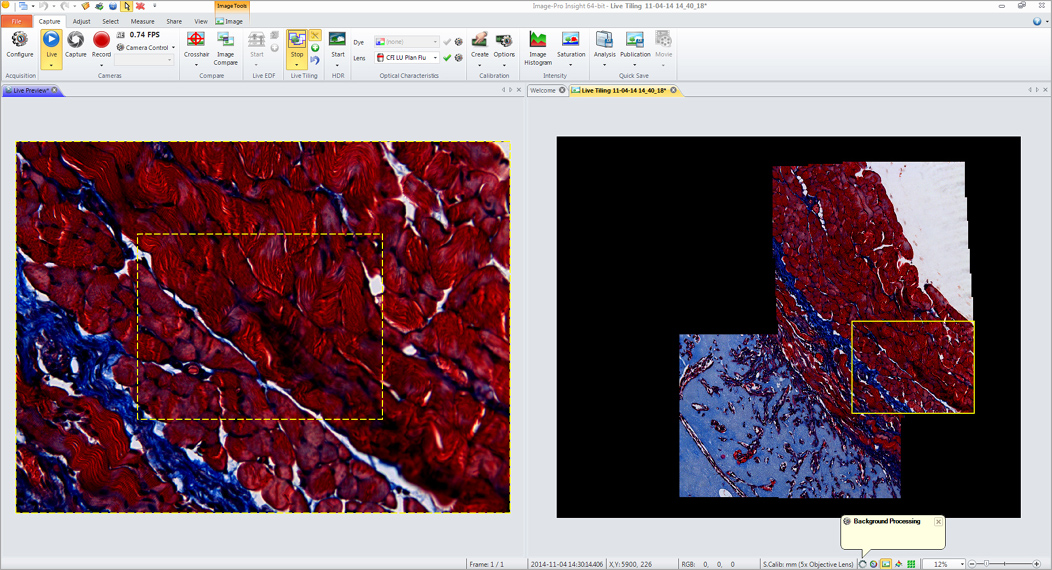Switch to the Adjust ribbon tab
The width and height of the screenshot is (1052, 570).
tap(81, 21)
